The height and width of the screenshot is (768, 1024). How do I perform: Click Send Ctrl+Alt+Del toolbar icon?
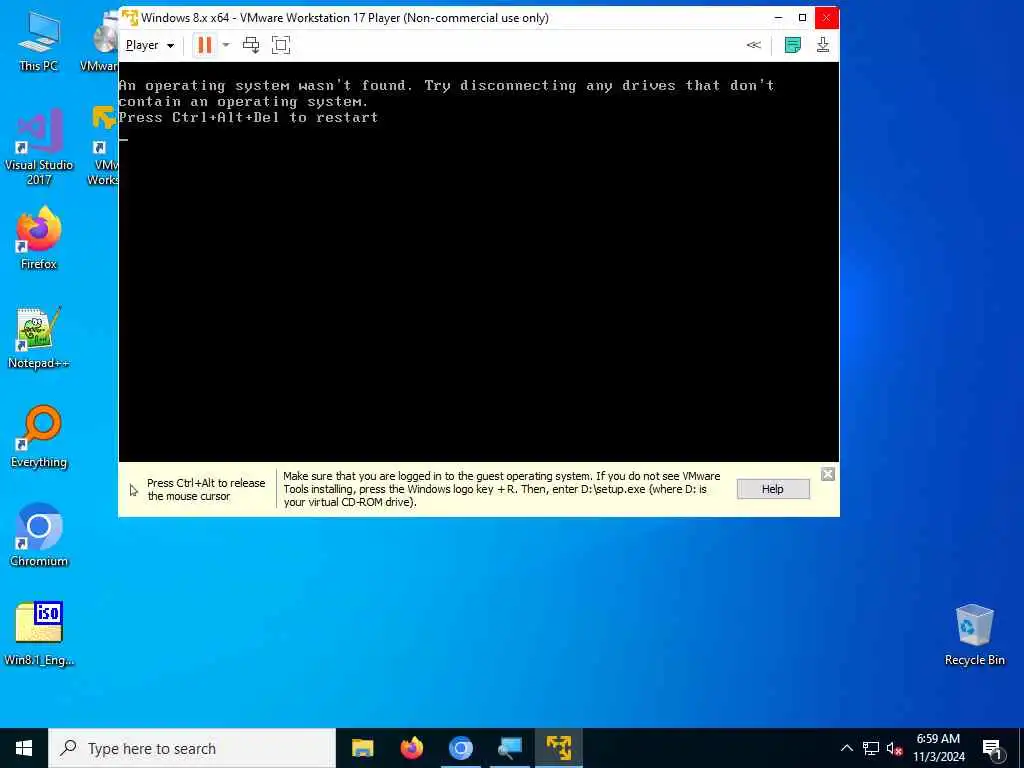[x=251, y=45]
